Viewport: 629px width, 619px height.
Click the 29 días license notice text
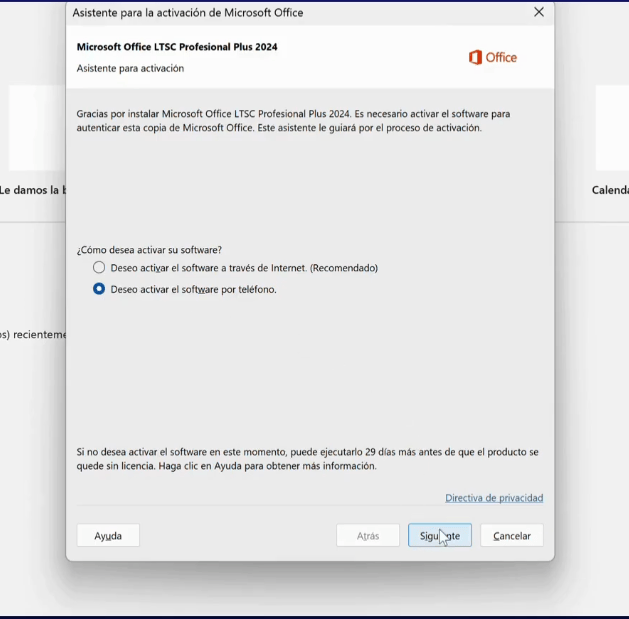[307, 459]
